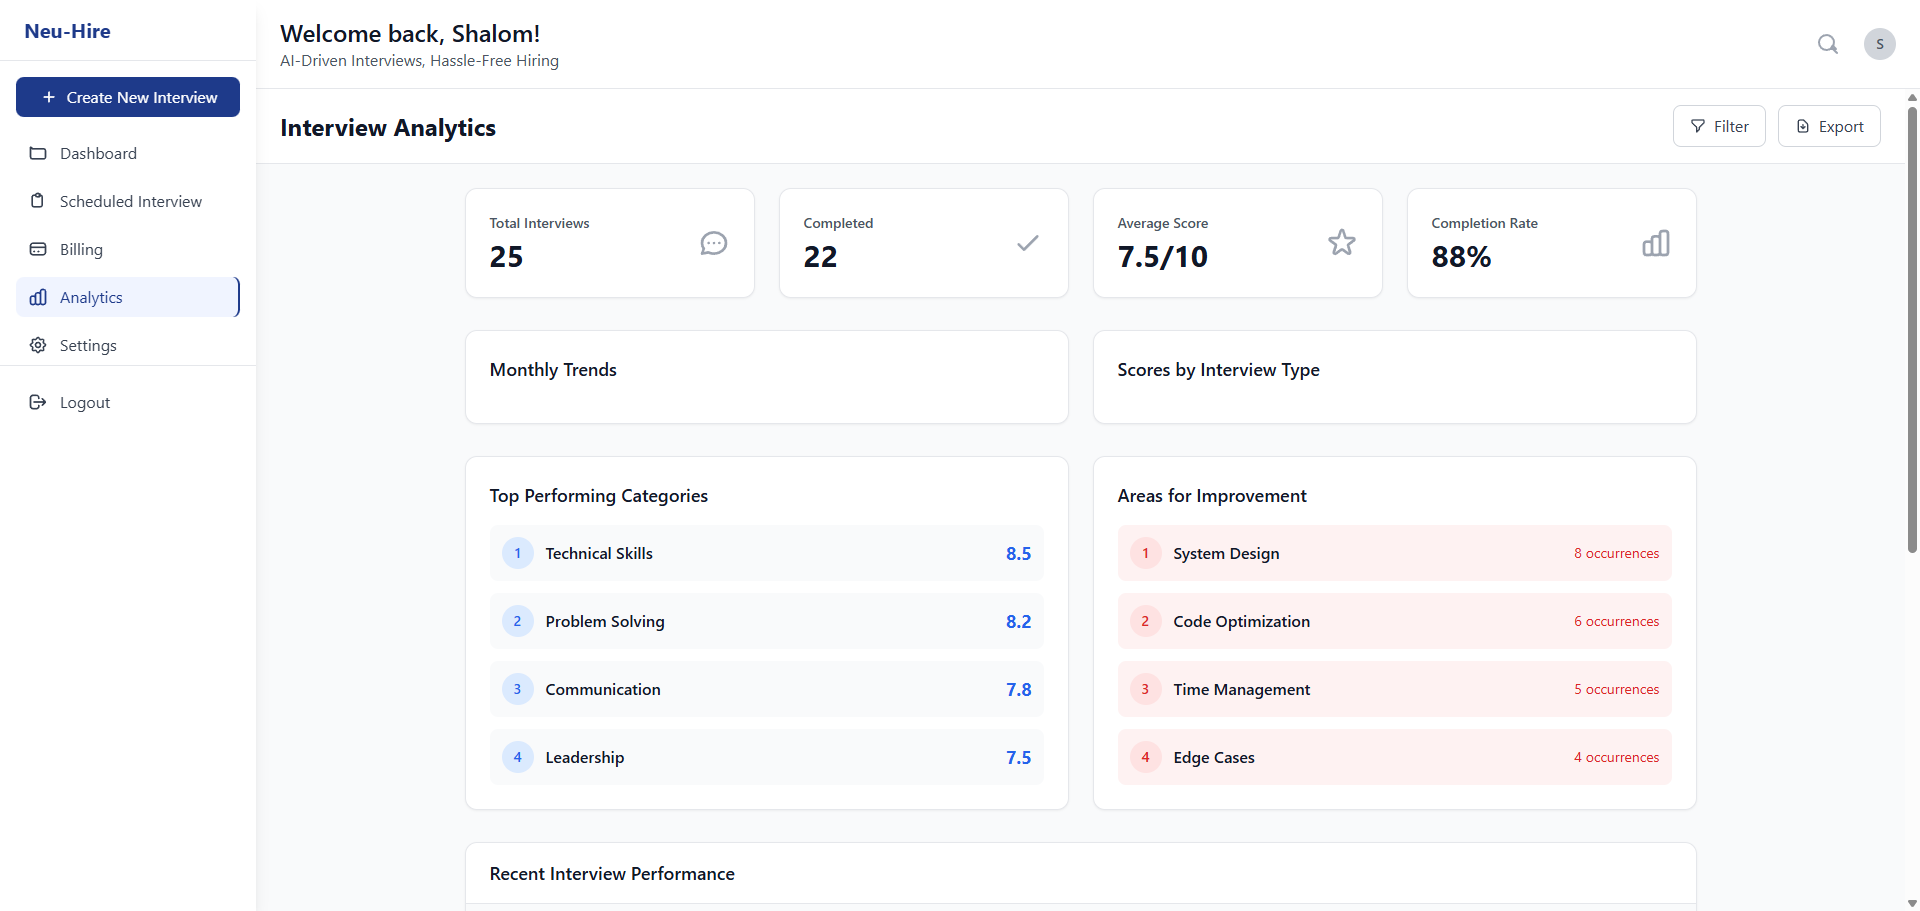Click the Neu-Hire logo

coord(67,31)
